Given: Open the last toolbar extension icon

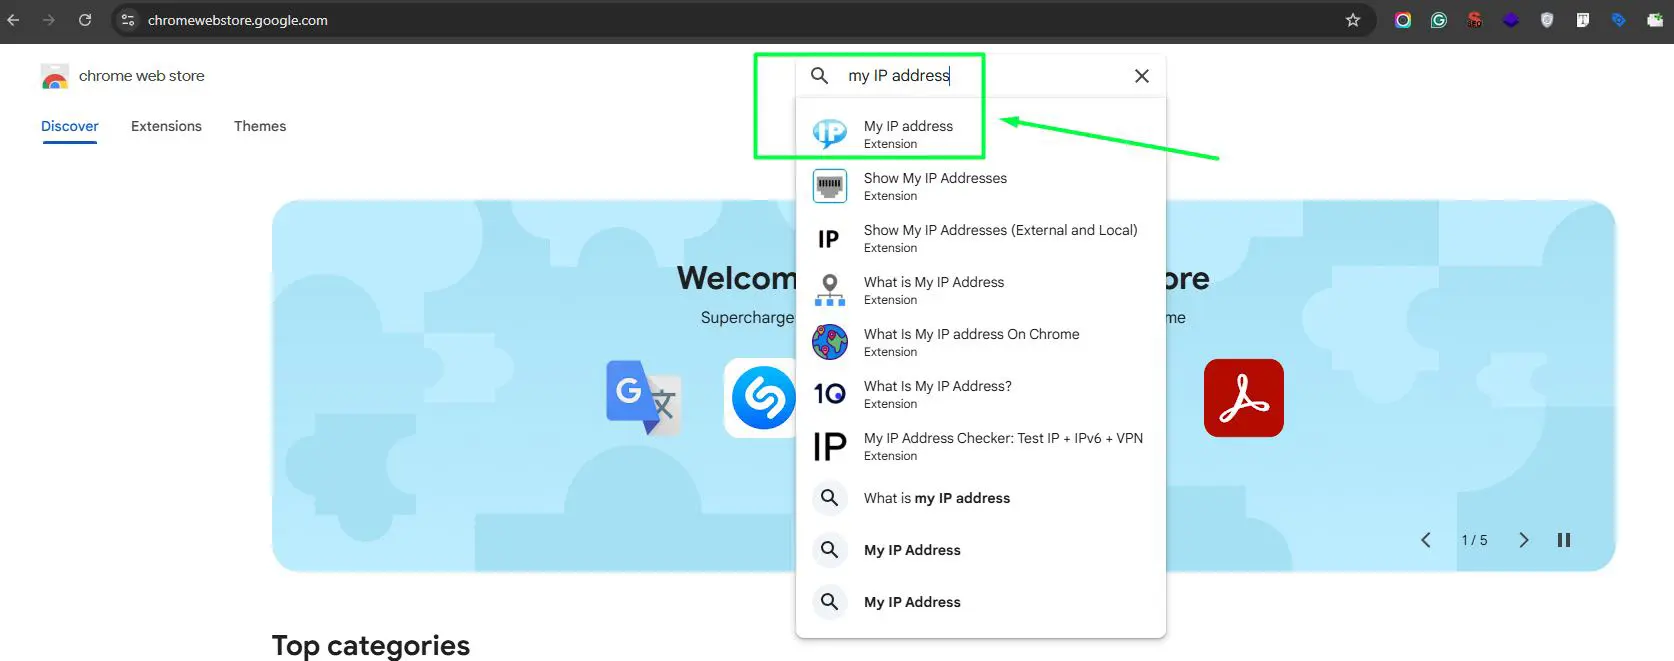Looking at the screenshot, I should [x=1654, y=20].
